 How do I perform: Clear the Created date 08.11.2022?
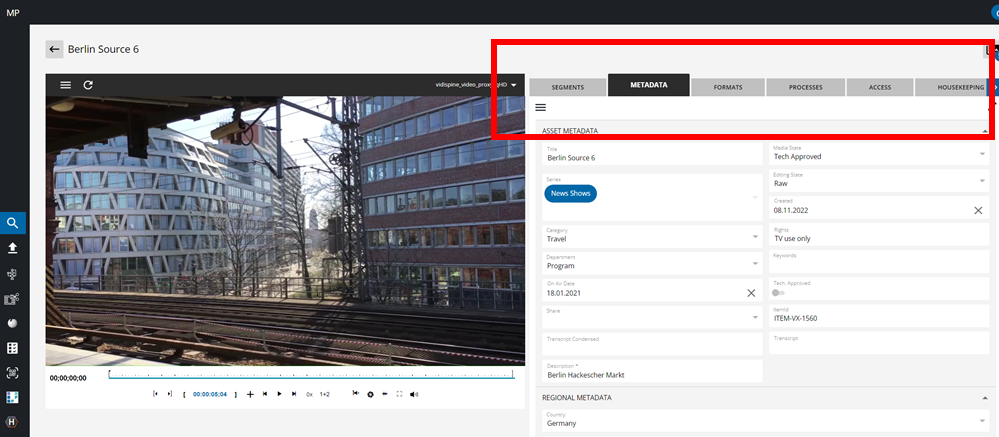click(x=978, y=210)
